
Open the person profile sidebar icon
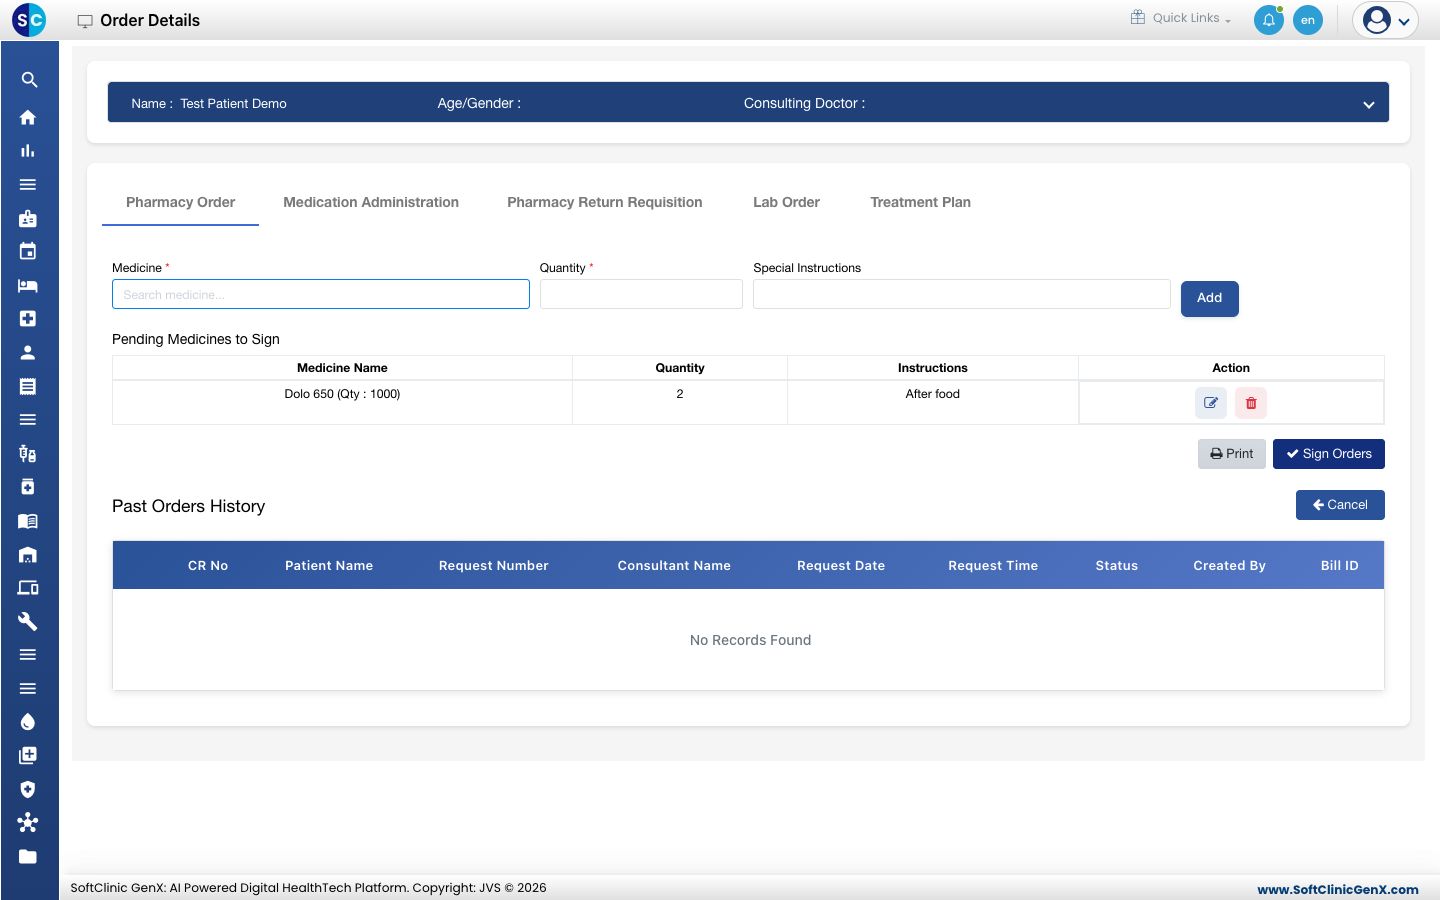click(28, 353)
